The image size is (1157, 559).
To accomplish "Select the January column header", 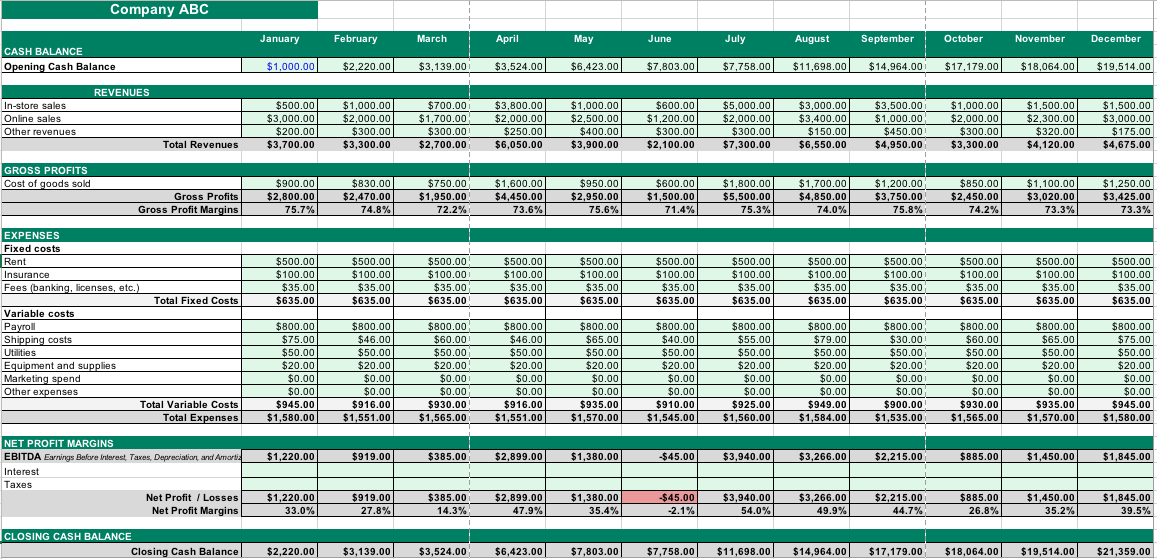I will 280,38.
